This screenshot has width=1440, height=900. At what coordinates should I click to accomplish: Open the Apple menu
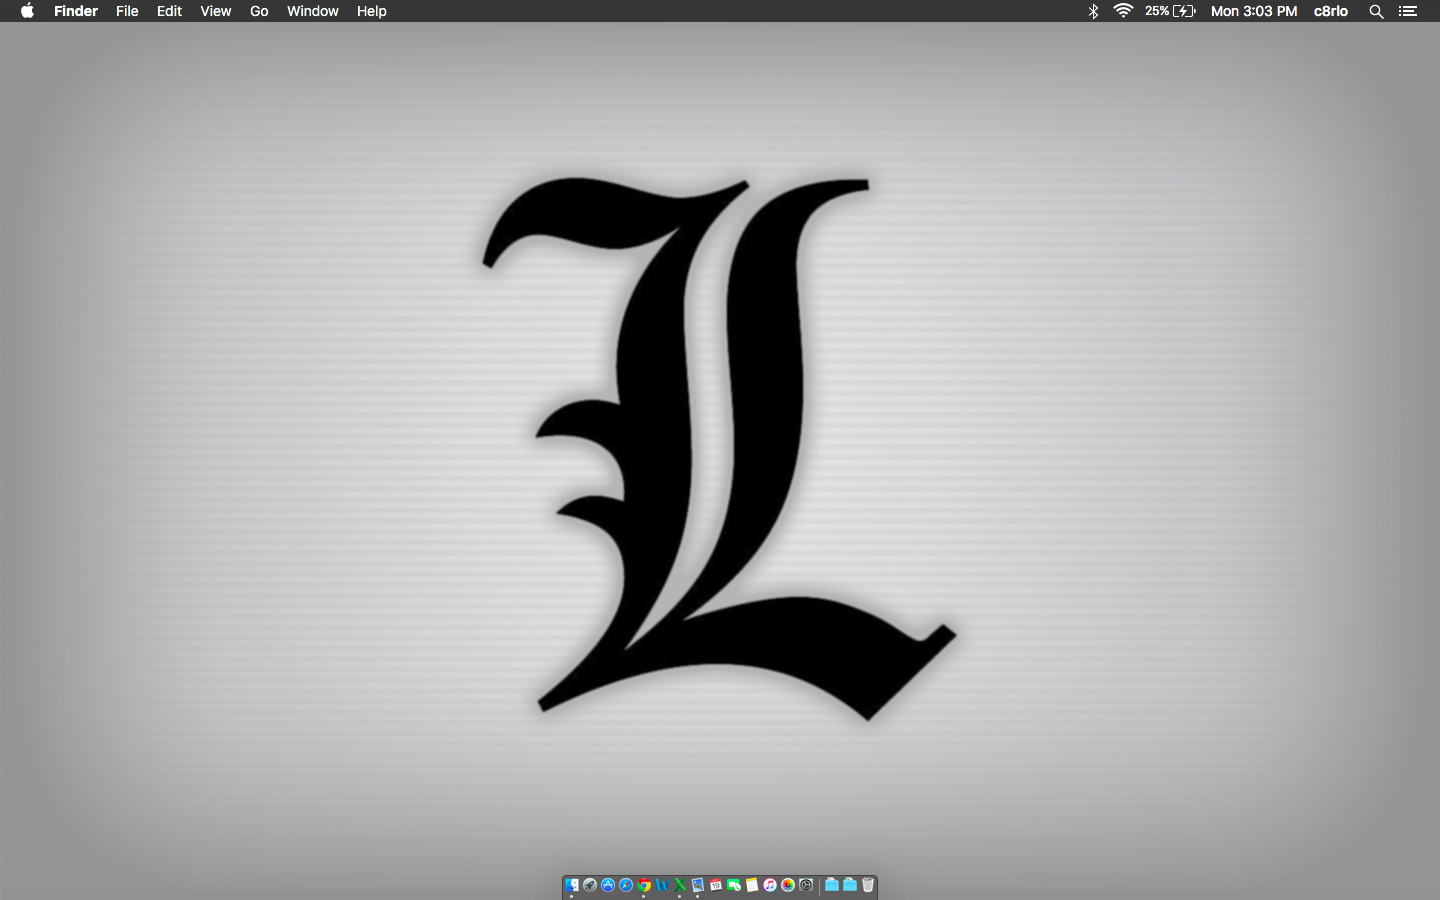27,11
